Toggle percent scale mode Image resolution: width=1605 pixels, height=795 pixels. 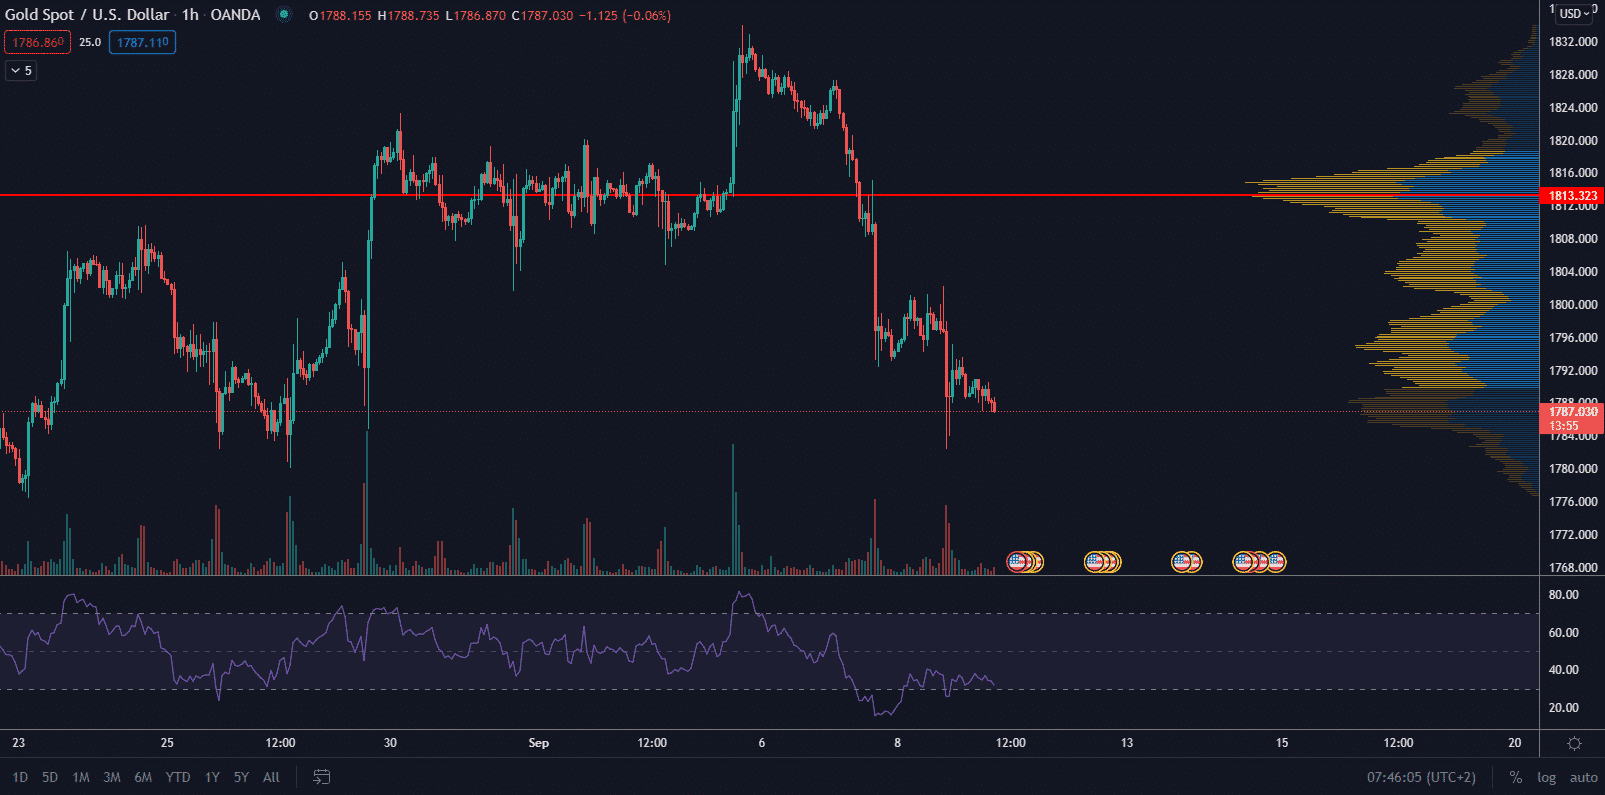[x=1516, y=777]
